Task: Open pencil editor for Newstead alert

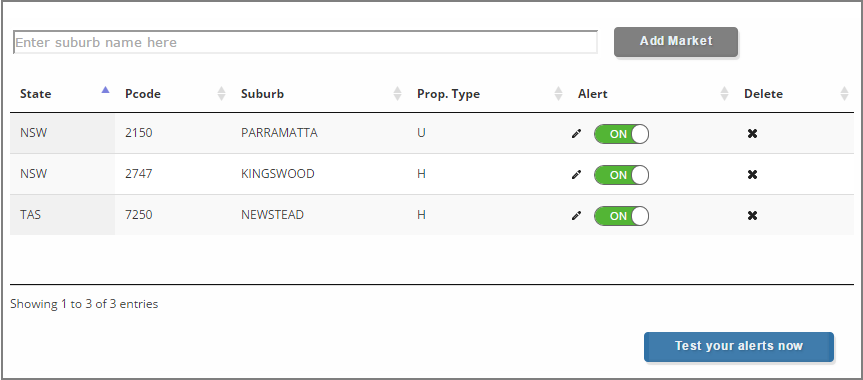Action: click(576, 215)
